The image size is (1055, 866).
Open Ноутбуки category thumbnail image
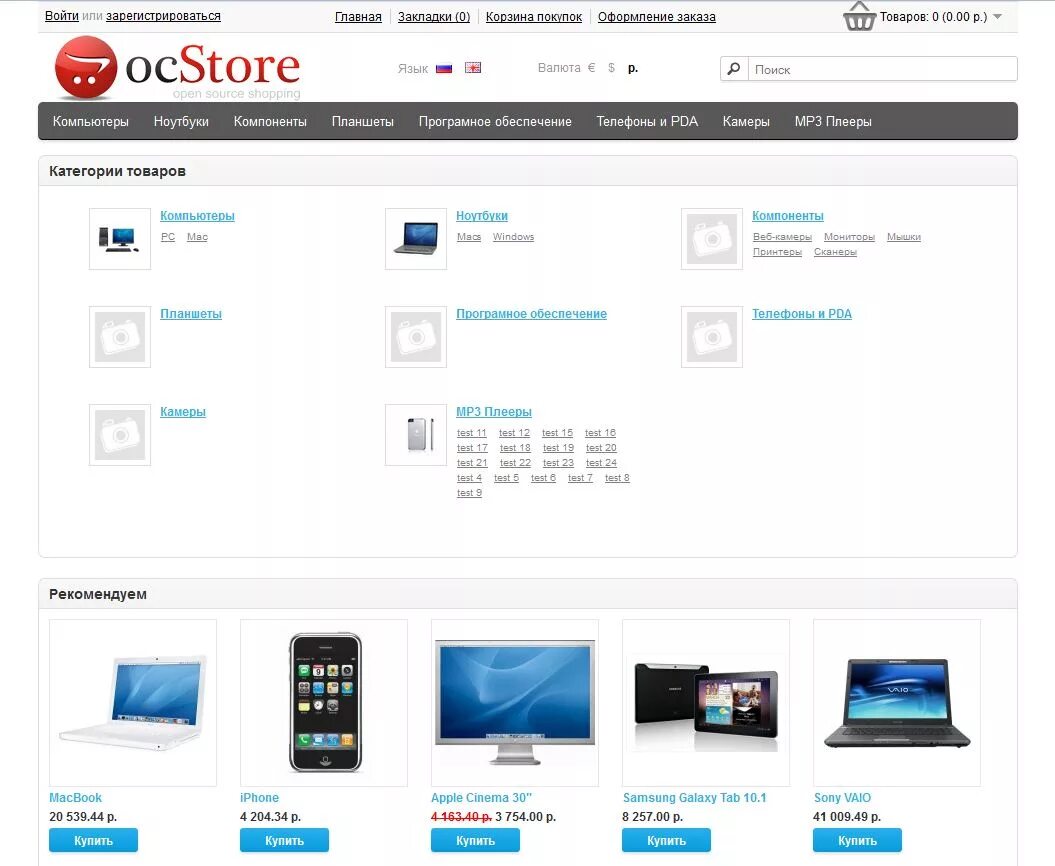point(416,239)
